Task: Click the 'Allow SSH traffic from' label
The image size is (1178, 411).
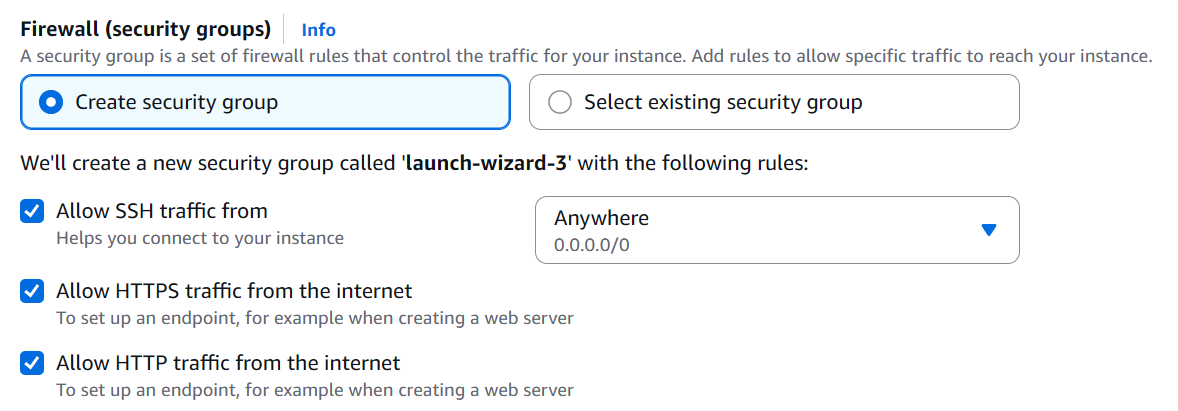Action: coord(162,211)
